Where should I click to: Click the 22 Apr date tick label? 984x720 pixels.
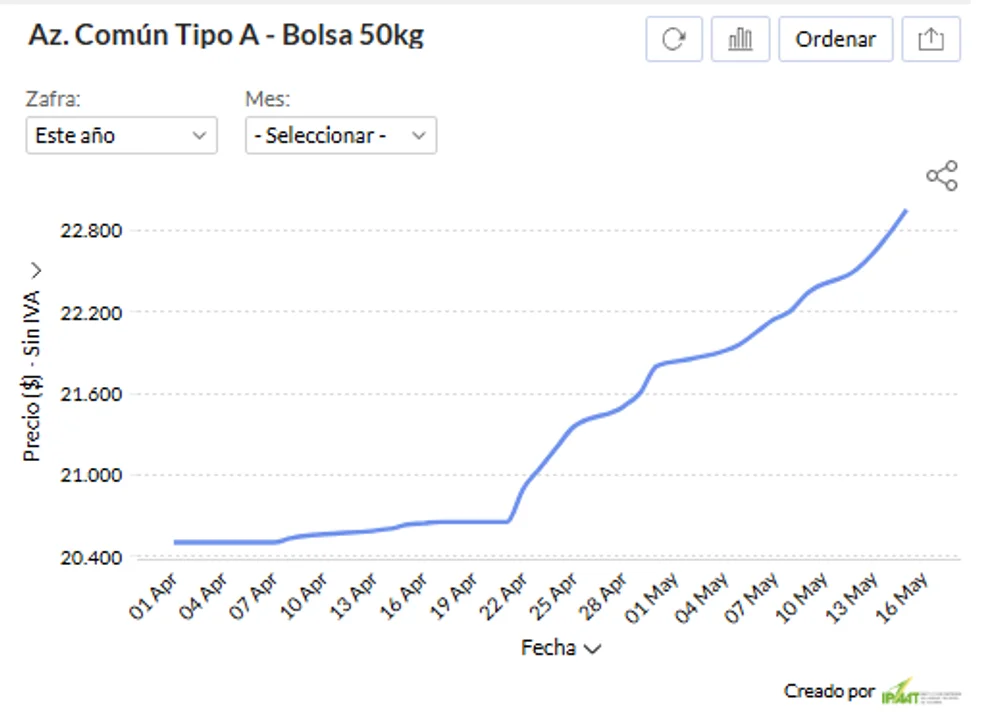pyautogui.click(x=507, y=596)
